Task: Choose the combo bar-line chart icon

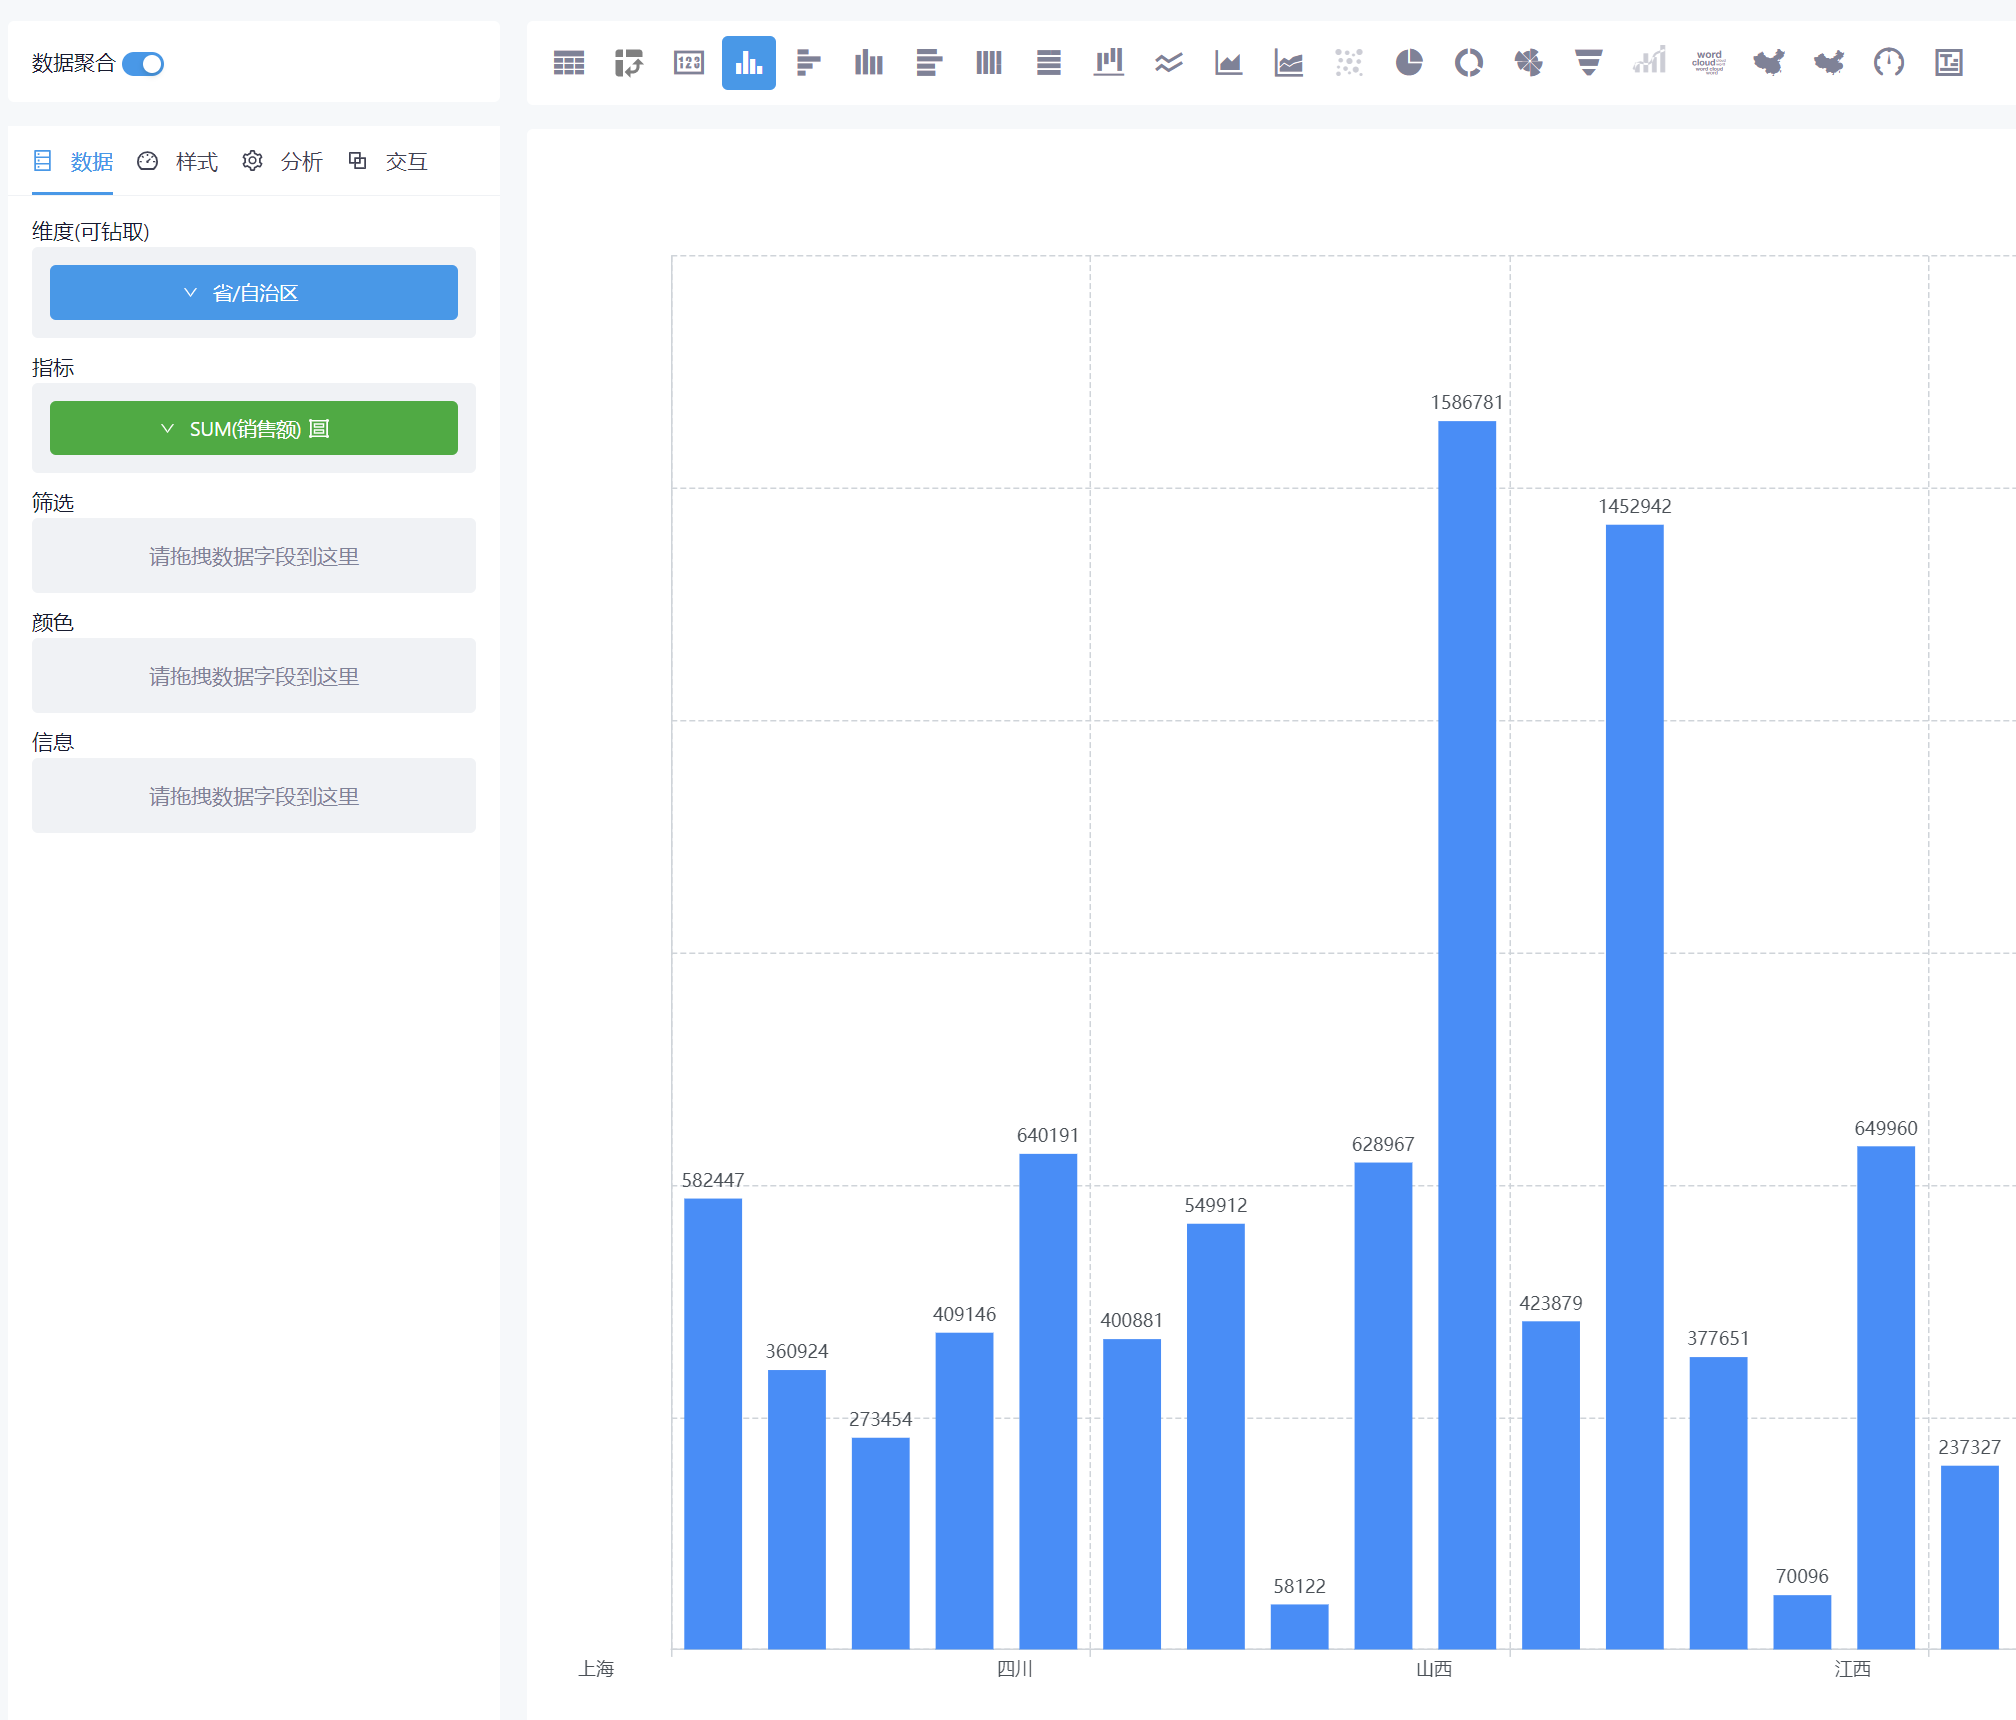Action: pyautogui.click(x=1649, y=61)
